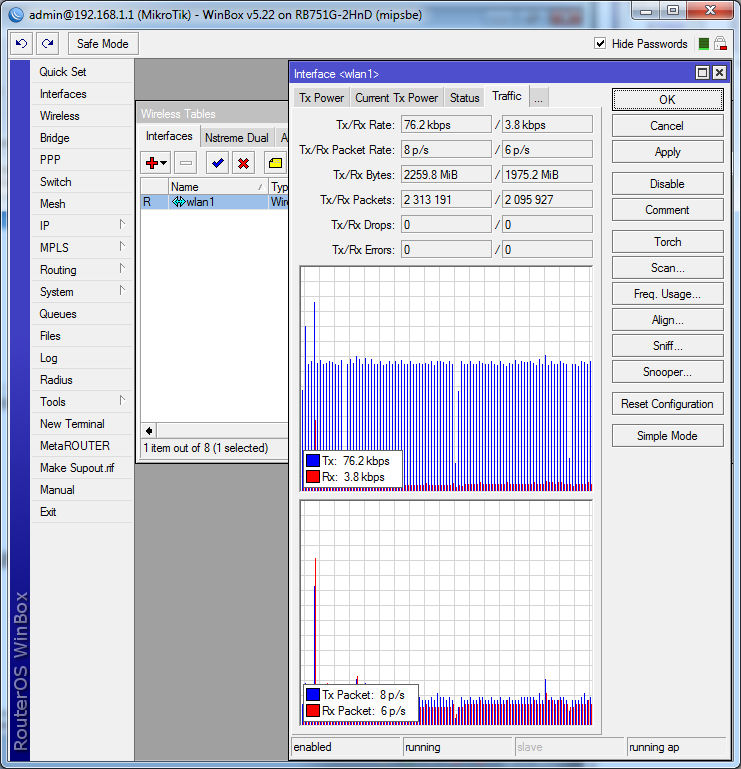Click Reset Configuration button
The width and height of the screenshot is (741, 769).
pos(667,404)
